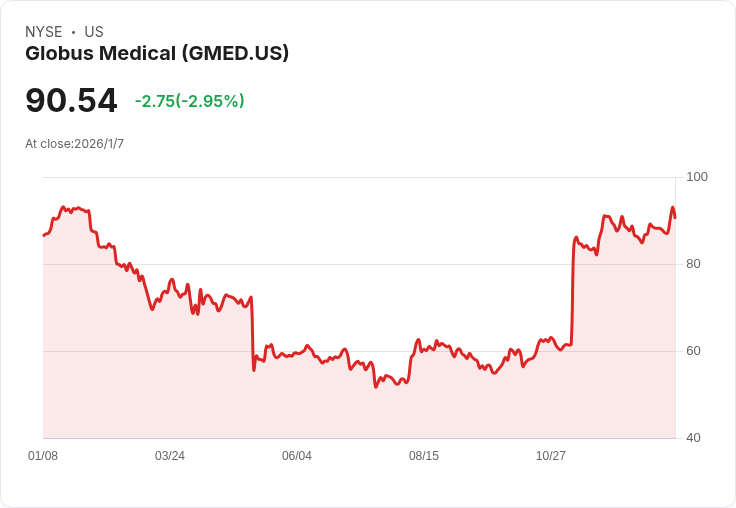This screenshot has height=508, width=736.
Task: Select the 08/15 date on x-axis
Action: click(424, 456)
